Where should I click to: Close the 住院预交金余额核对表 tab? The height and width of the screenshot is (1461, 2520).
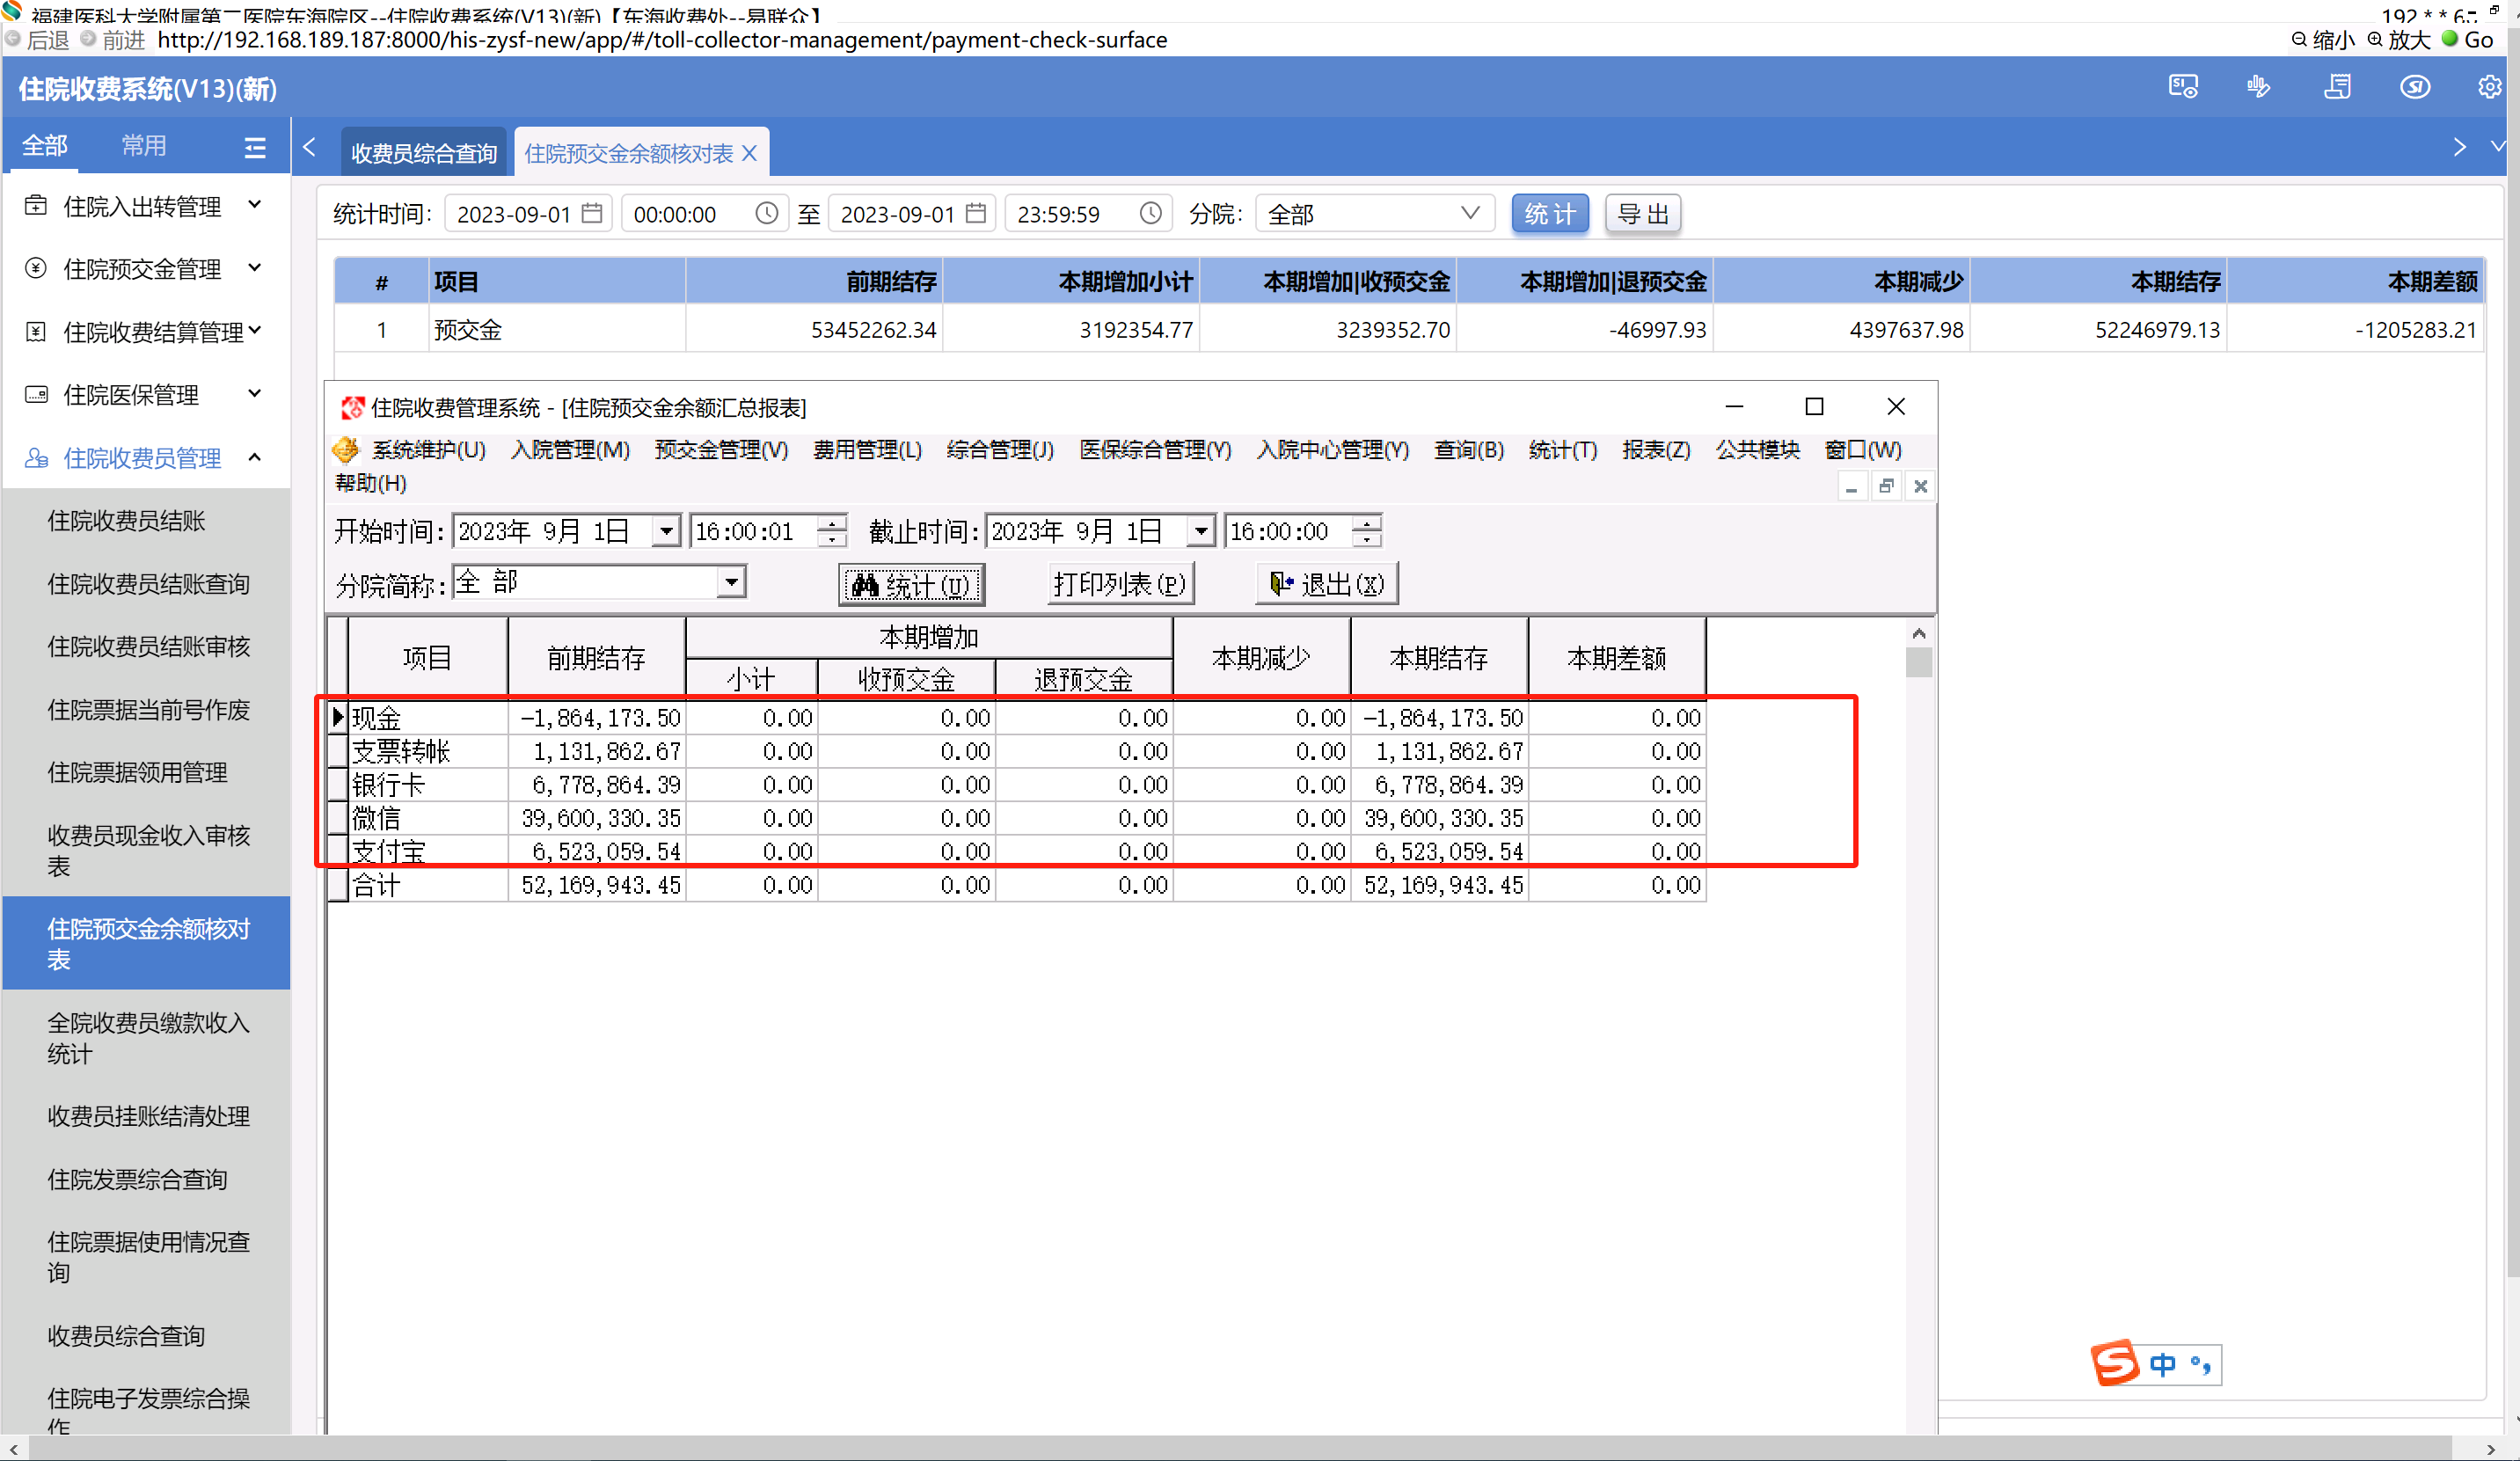(750, 153)
